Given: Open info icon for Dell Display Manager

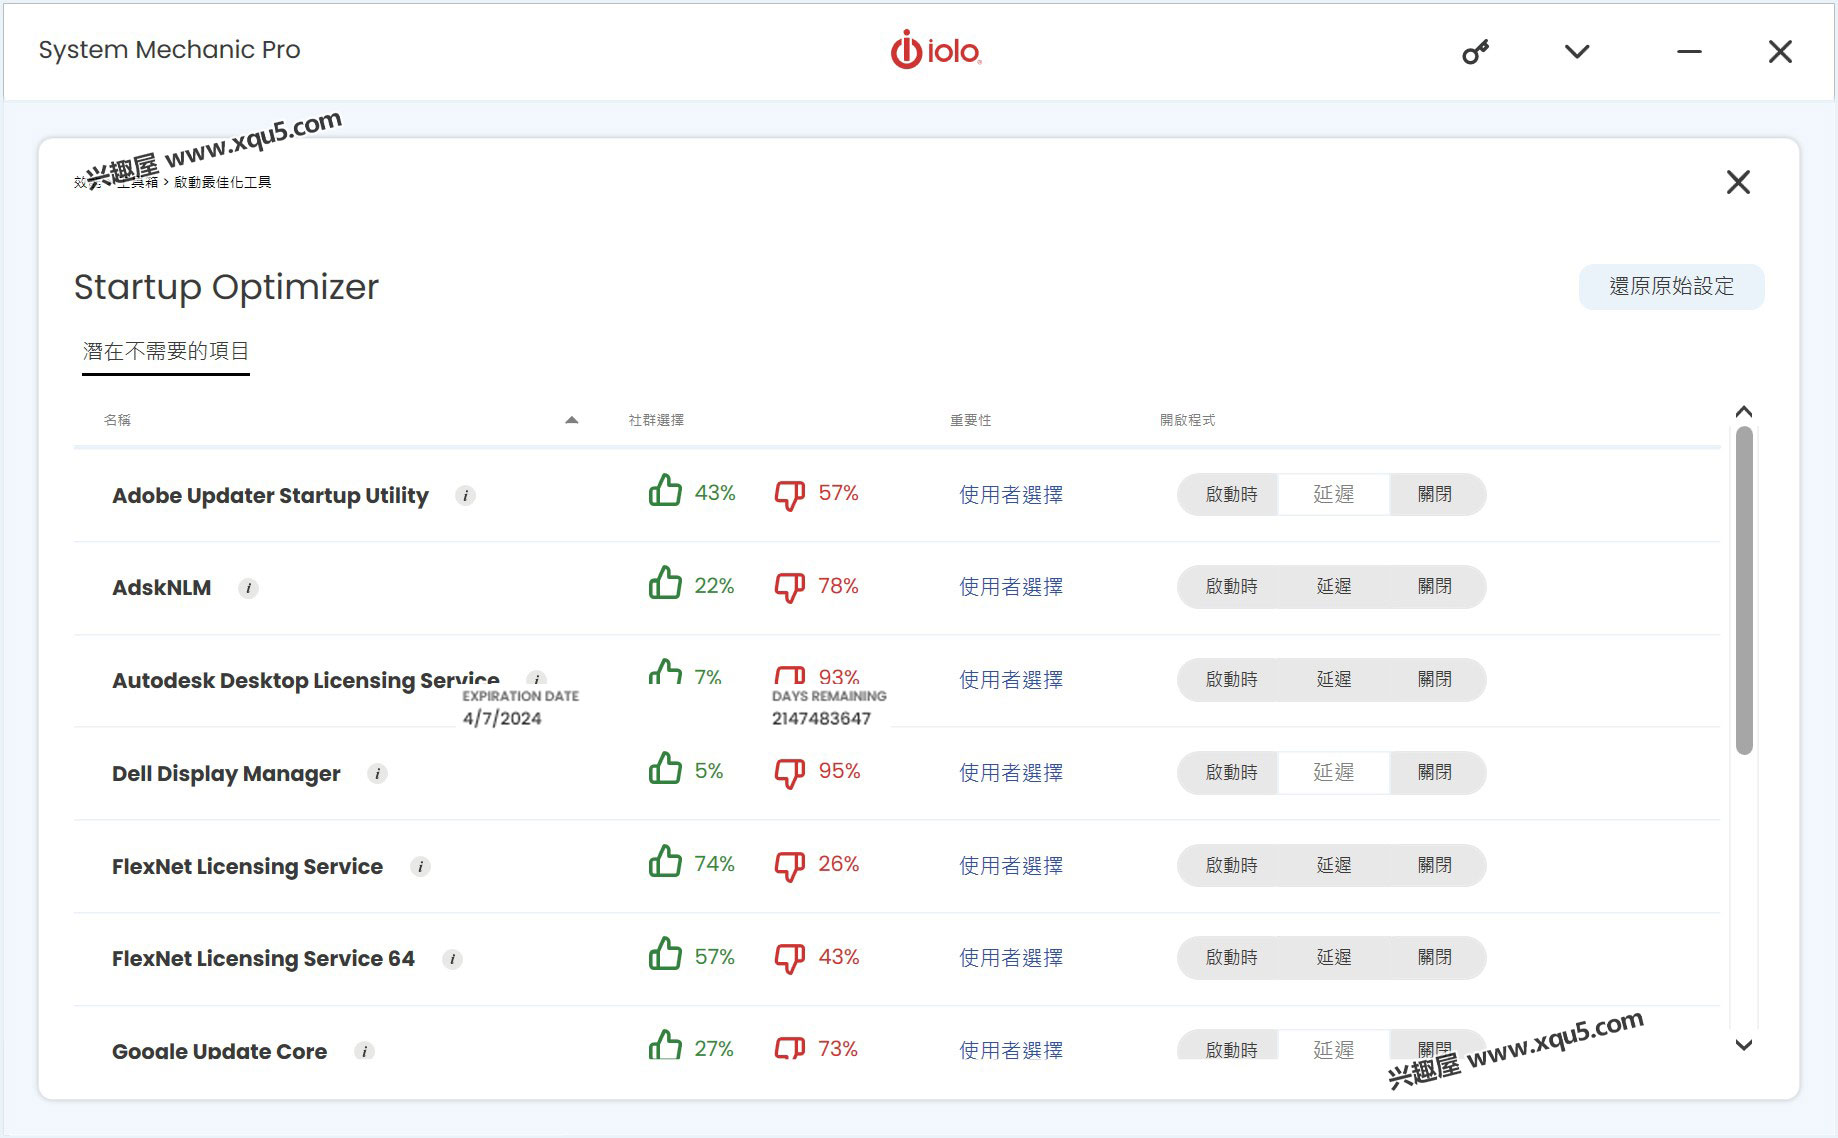Looking at the screenshot, I should (377, 774).
